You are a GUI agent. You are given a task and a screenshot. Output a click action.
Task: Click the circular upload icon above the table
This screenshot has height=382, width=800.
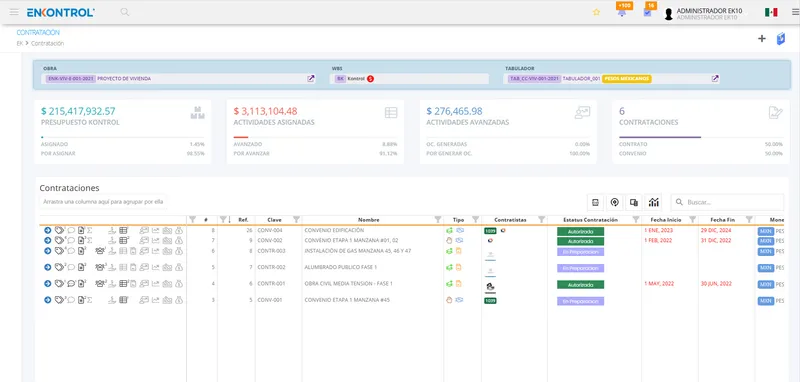614,202
